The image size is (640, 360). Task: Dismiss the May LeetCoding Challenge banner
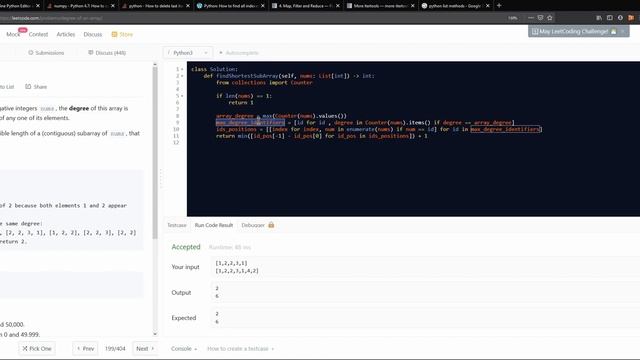point(623,31)
